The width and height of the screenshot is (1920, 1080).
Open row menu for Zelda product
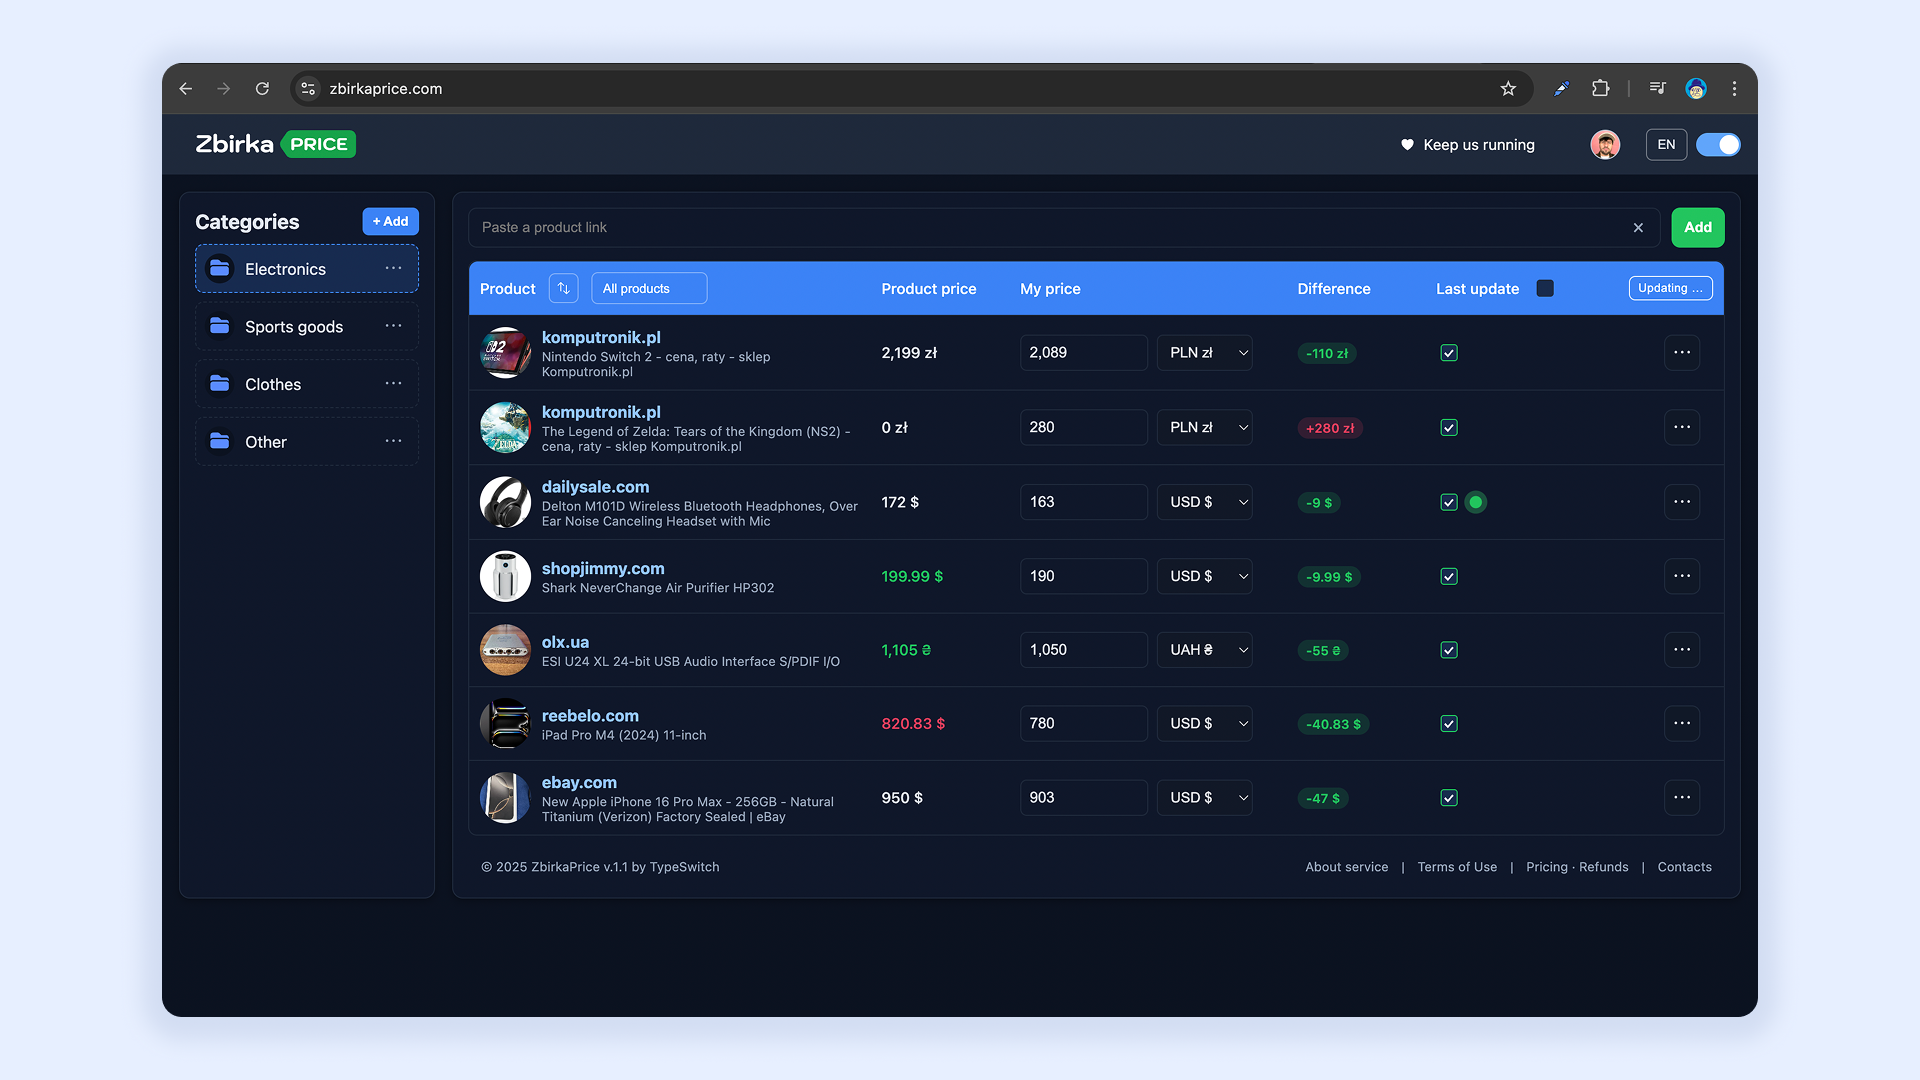(x=1682, y=427)
